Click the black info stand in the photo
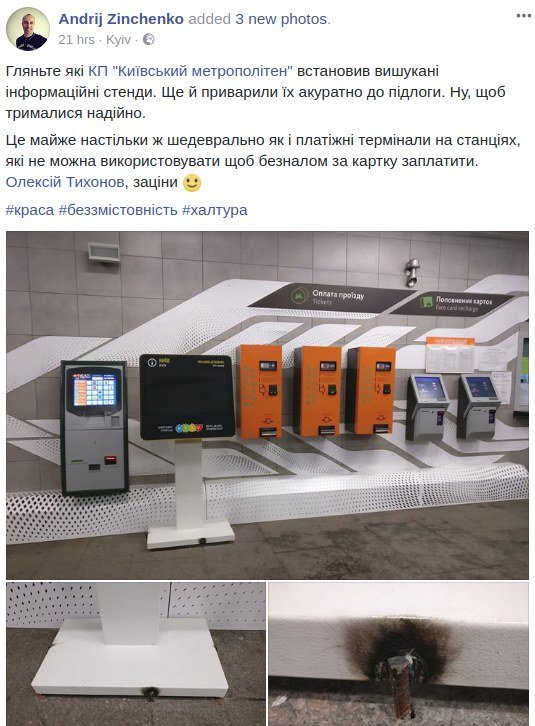 pyautogui.click(x=187, y=397)
